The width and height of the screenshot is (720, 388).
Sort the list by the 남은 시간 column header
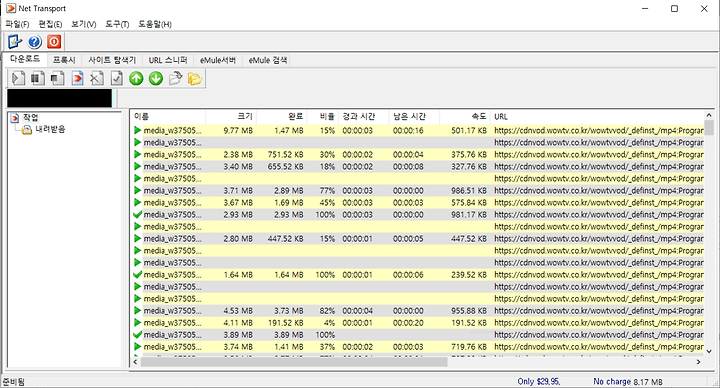click(x=414, y=117)
